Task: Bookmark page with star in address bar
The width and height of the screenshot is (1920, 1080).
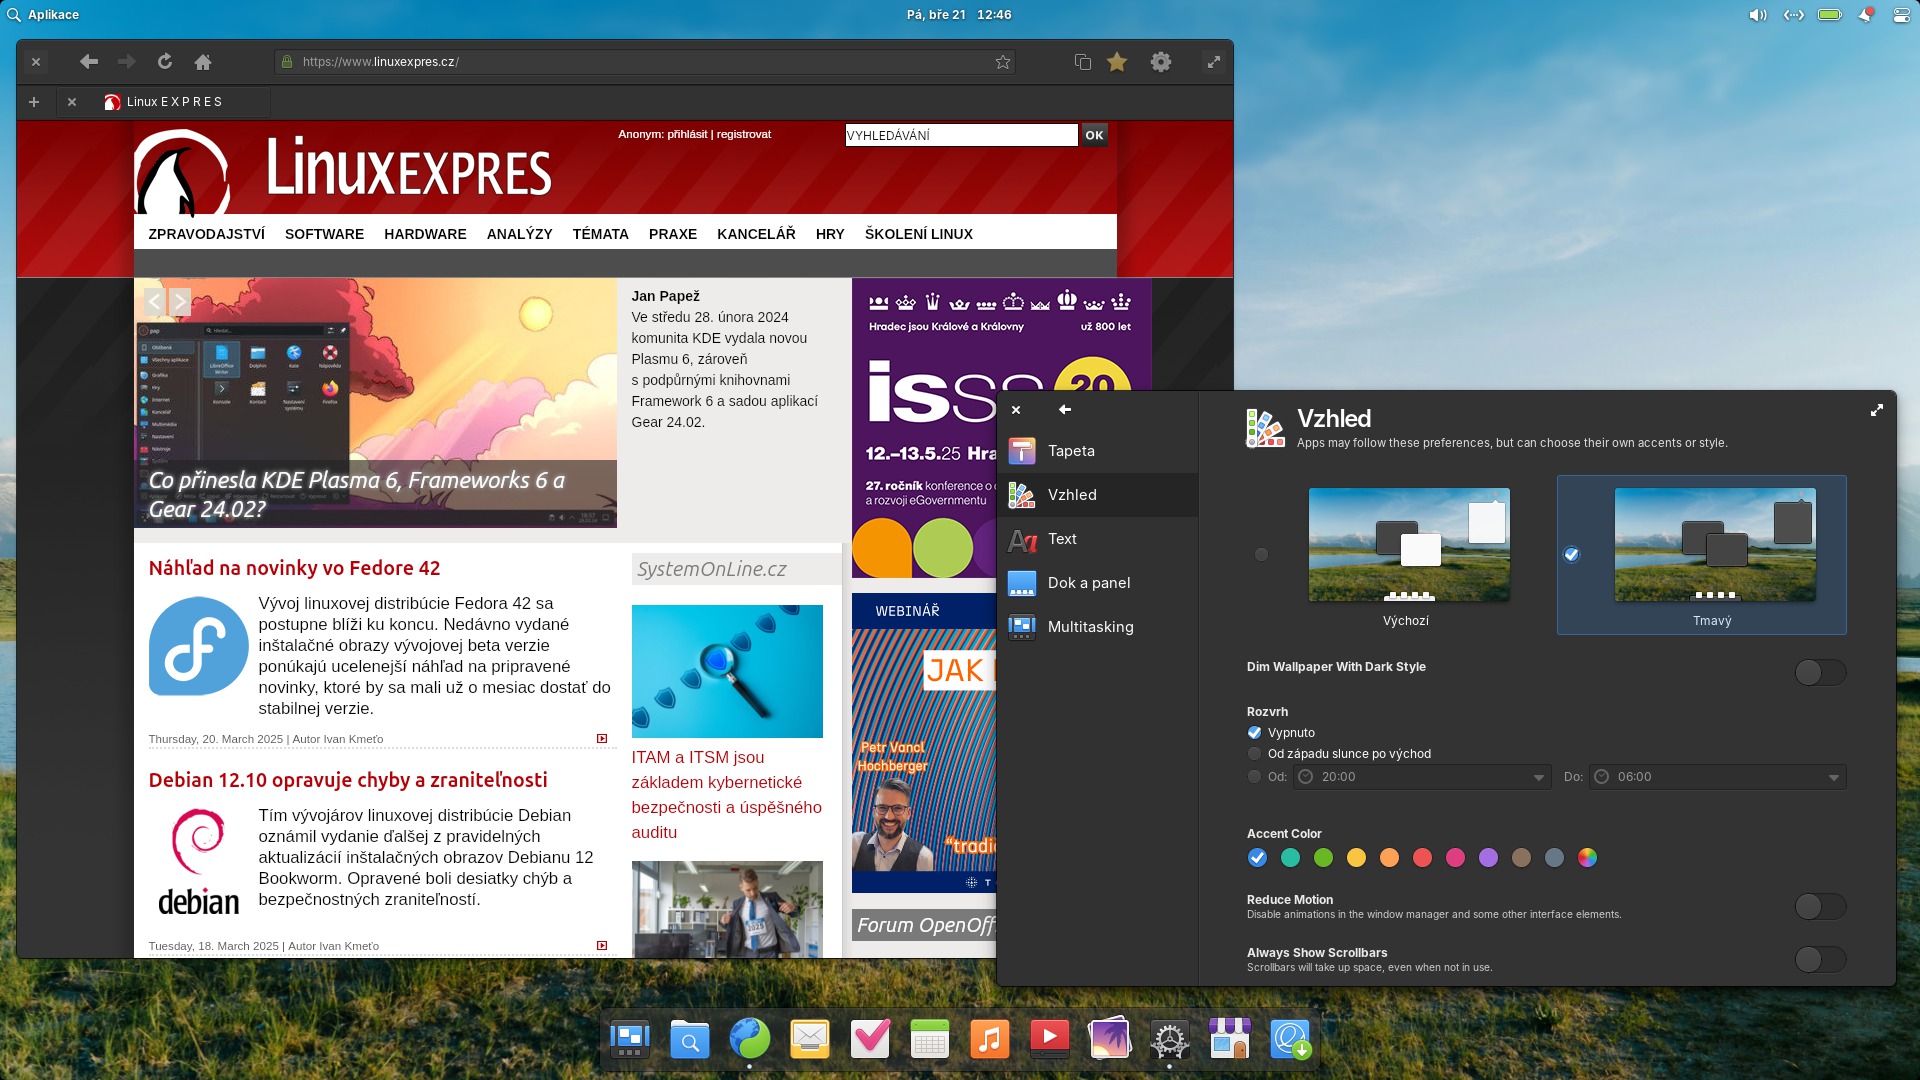Action: tap(1003, 62)
